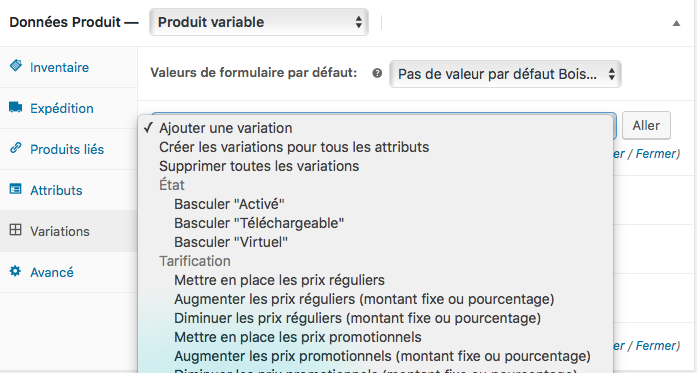Collapse the Données Produit panel arrow
Viewport: 697px width, 373px height.
coord(676,23)
